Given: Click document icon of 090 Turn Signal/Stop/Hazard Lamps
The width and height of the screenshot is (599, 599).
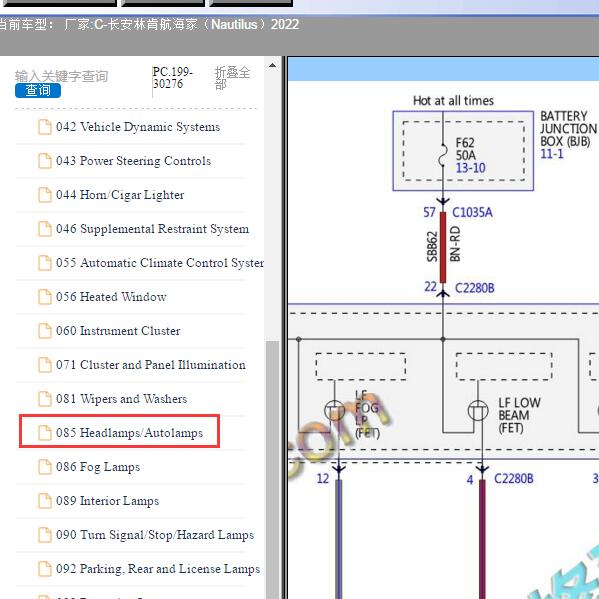Looking at the screenshot, I should pos(45,535).
